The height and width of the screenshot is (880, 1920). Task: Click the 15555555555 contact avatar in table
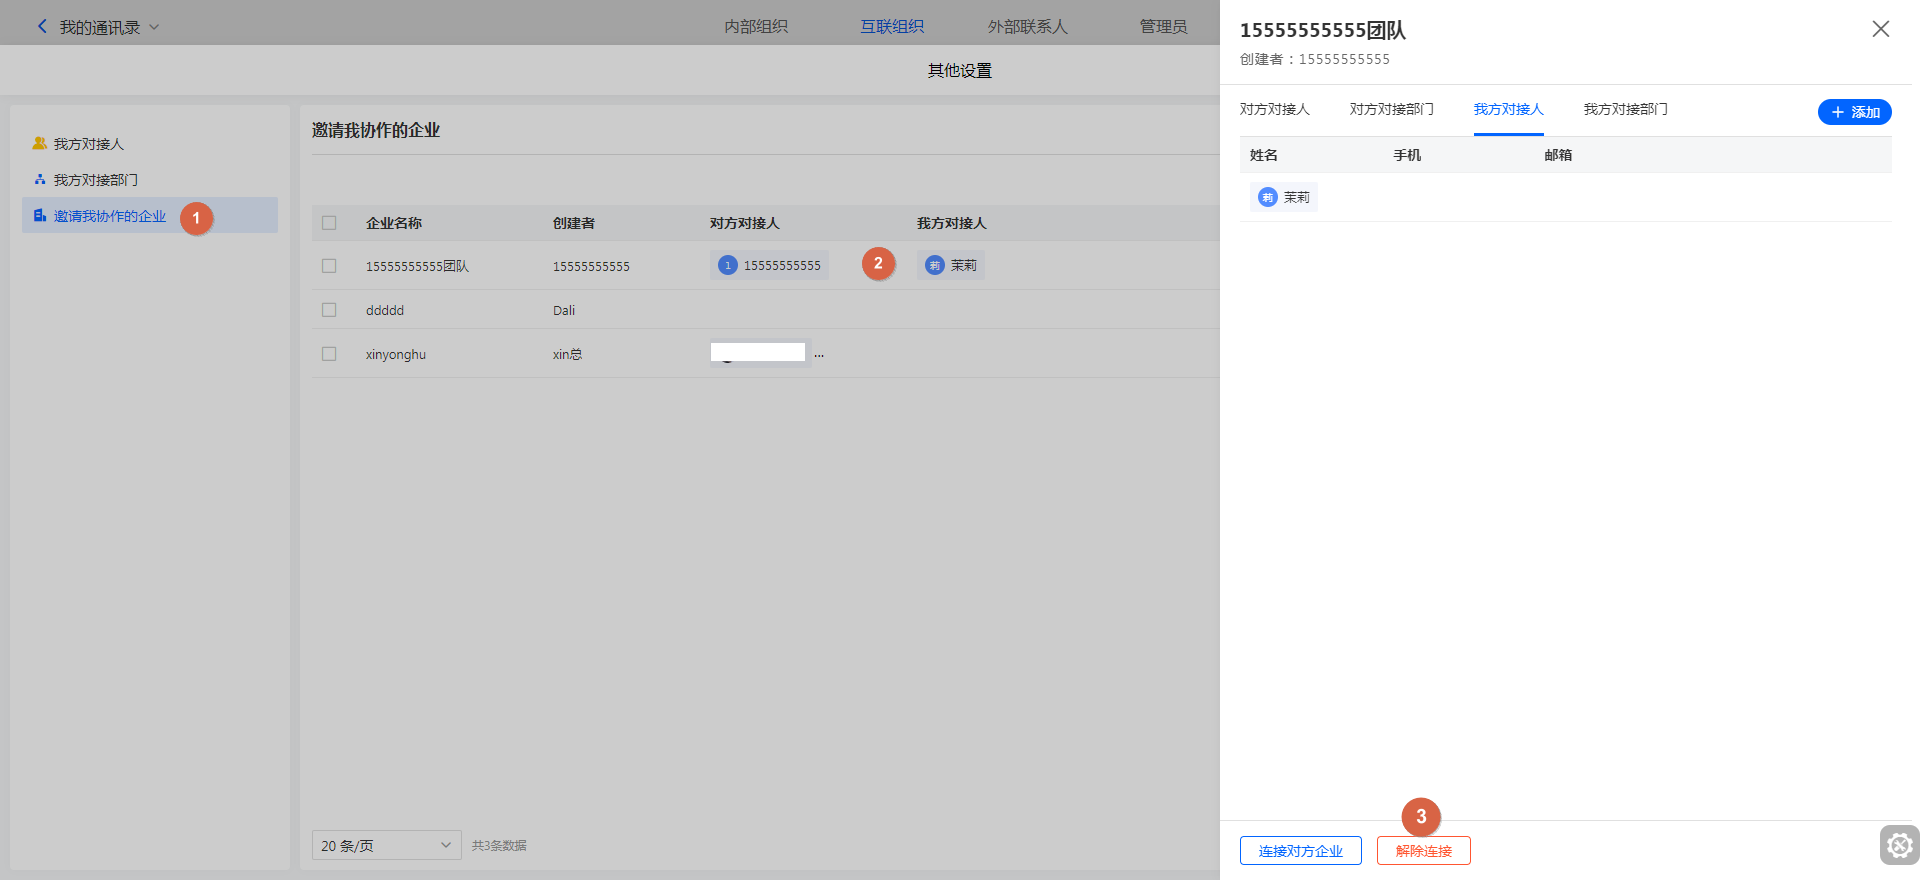(728, 266)
